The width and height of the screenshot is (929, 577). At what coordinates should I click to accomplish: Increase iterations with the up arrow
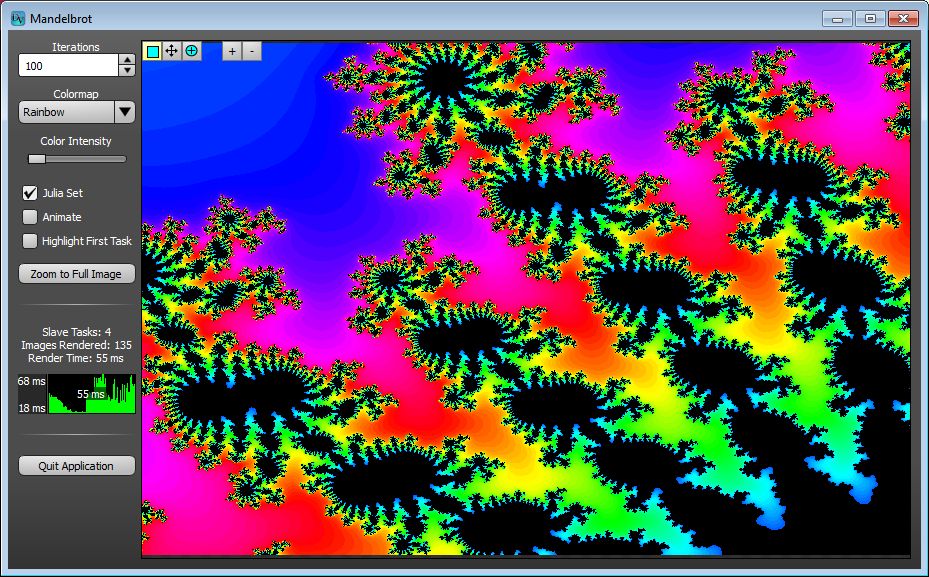click(127, 60)
